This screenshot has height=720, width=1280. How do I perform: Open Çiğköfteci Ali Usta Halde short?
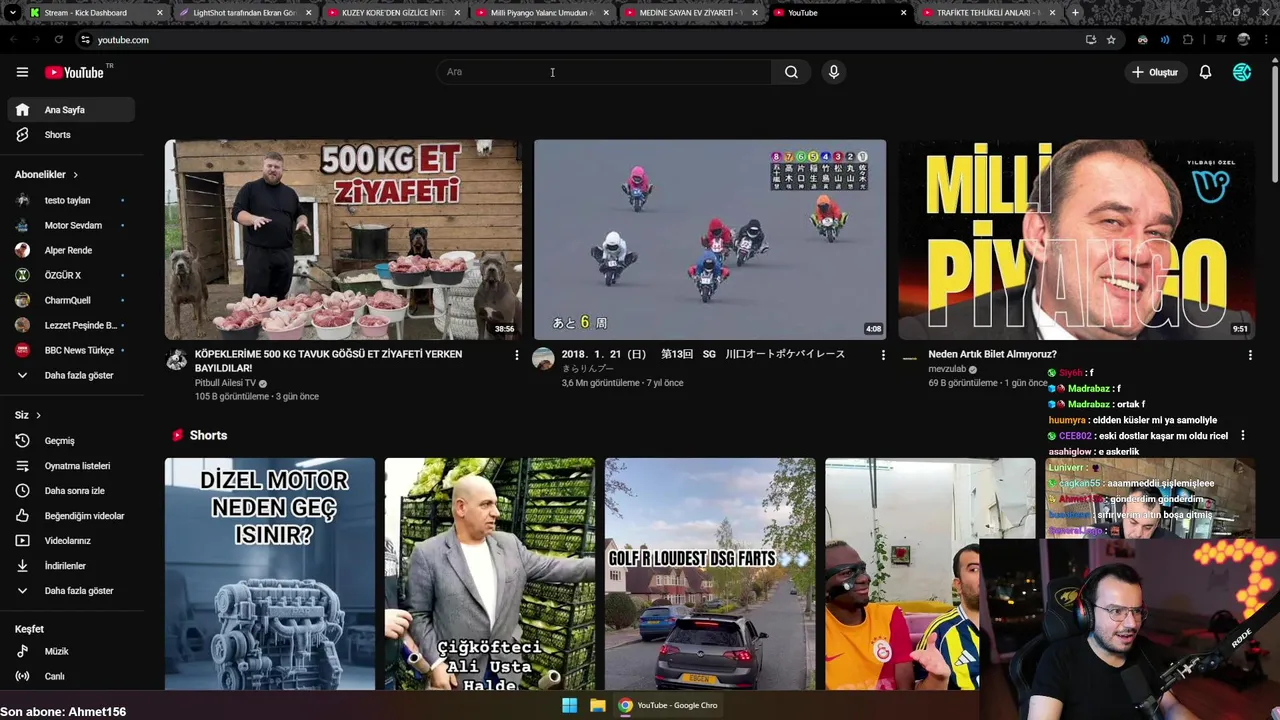pyautogui.click(x=490, y=574)
